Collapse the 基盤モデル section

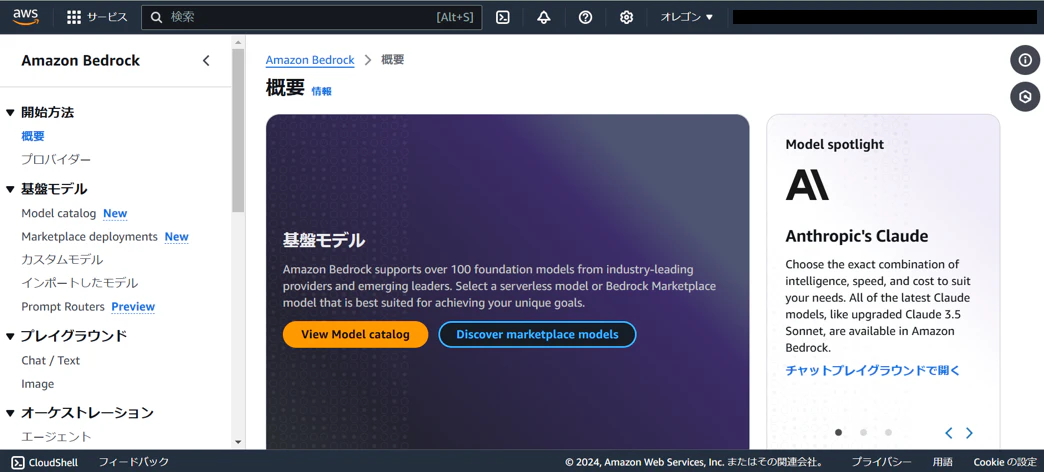point(10,189)
